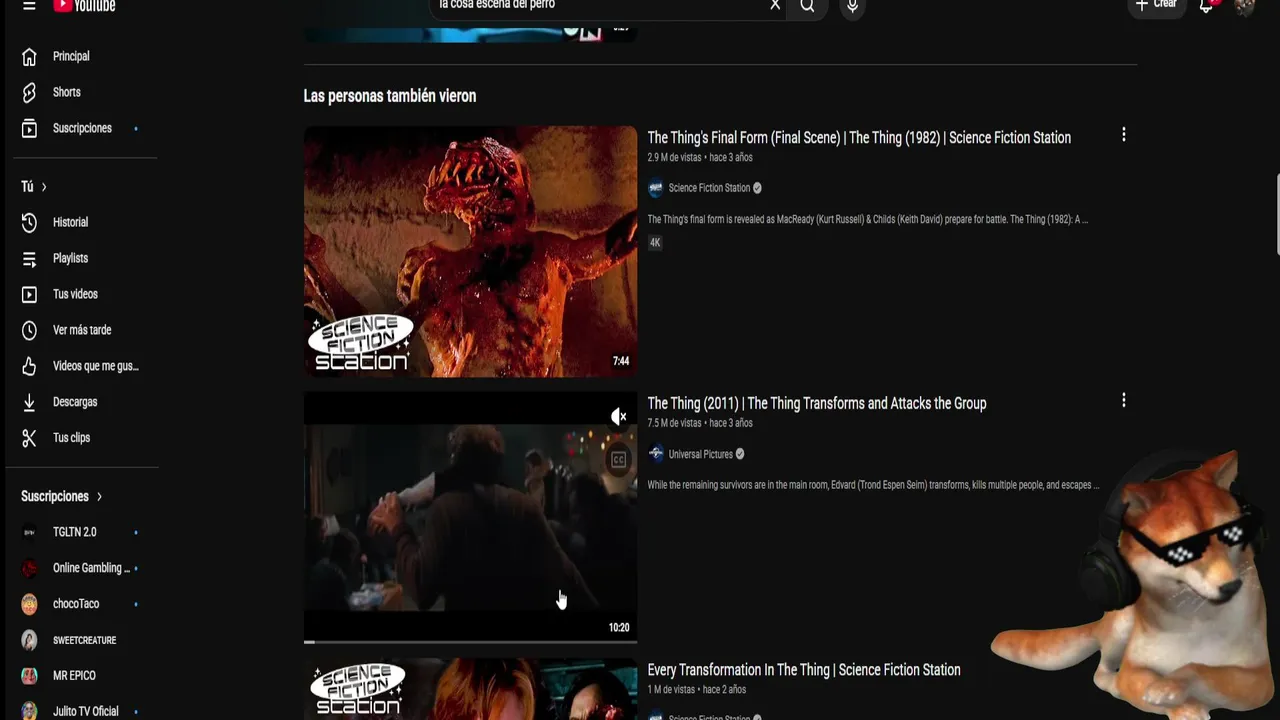The image size is (1280, 720).
Task: Open the account avatar menu
Action: coord(1245,6)
